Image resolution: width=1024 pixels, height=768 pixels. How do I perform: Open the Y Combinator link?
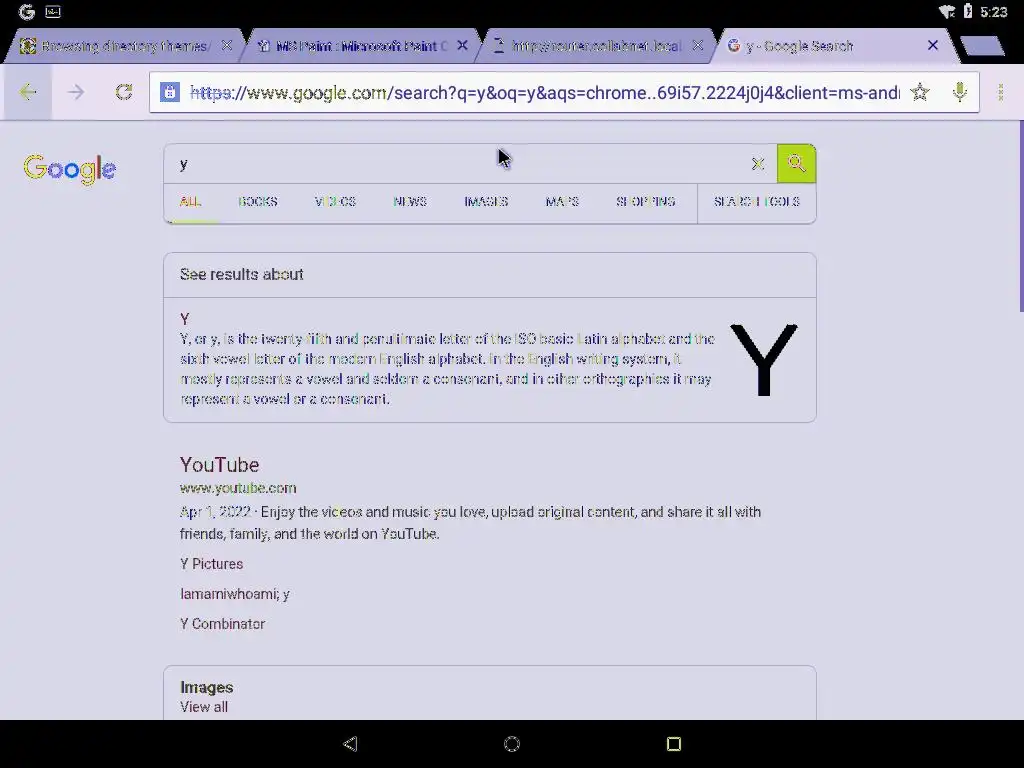(x=223, y=624)
